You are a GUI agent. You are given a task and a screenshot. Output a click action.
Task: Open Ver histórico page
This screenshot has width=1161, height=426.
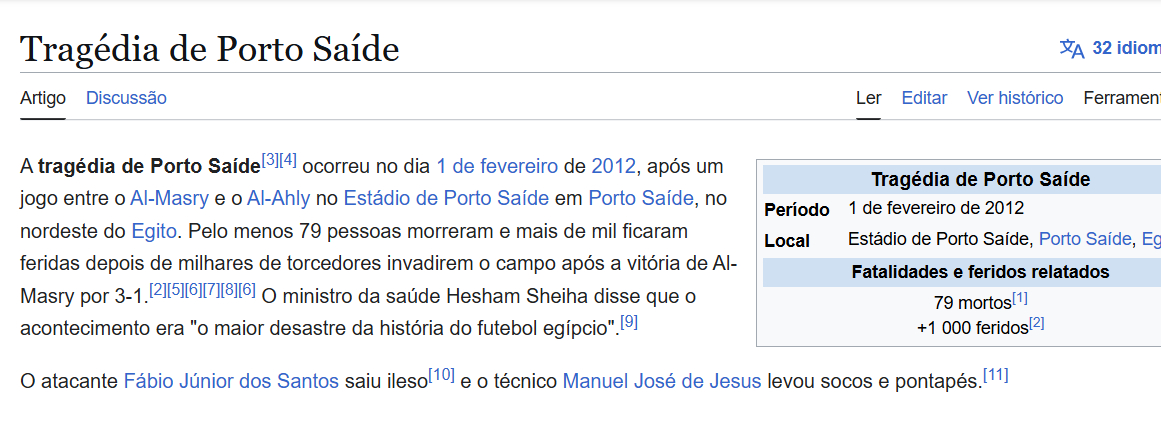tap(1014, 98)
